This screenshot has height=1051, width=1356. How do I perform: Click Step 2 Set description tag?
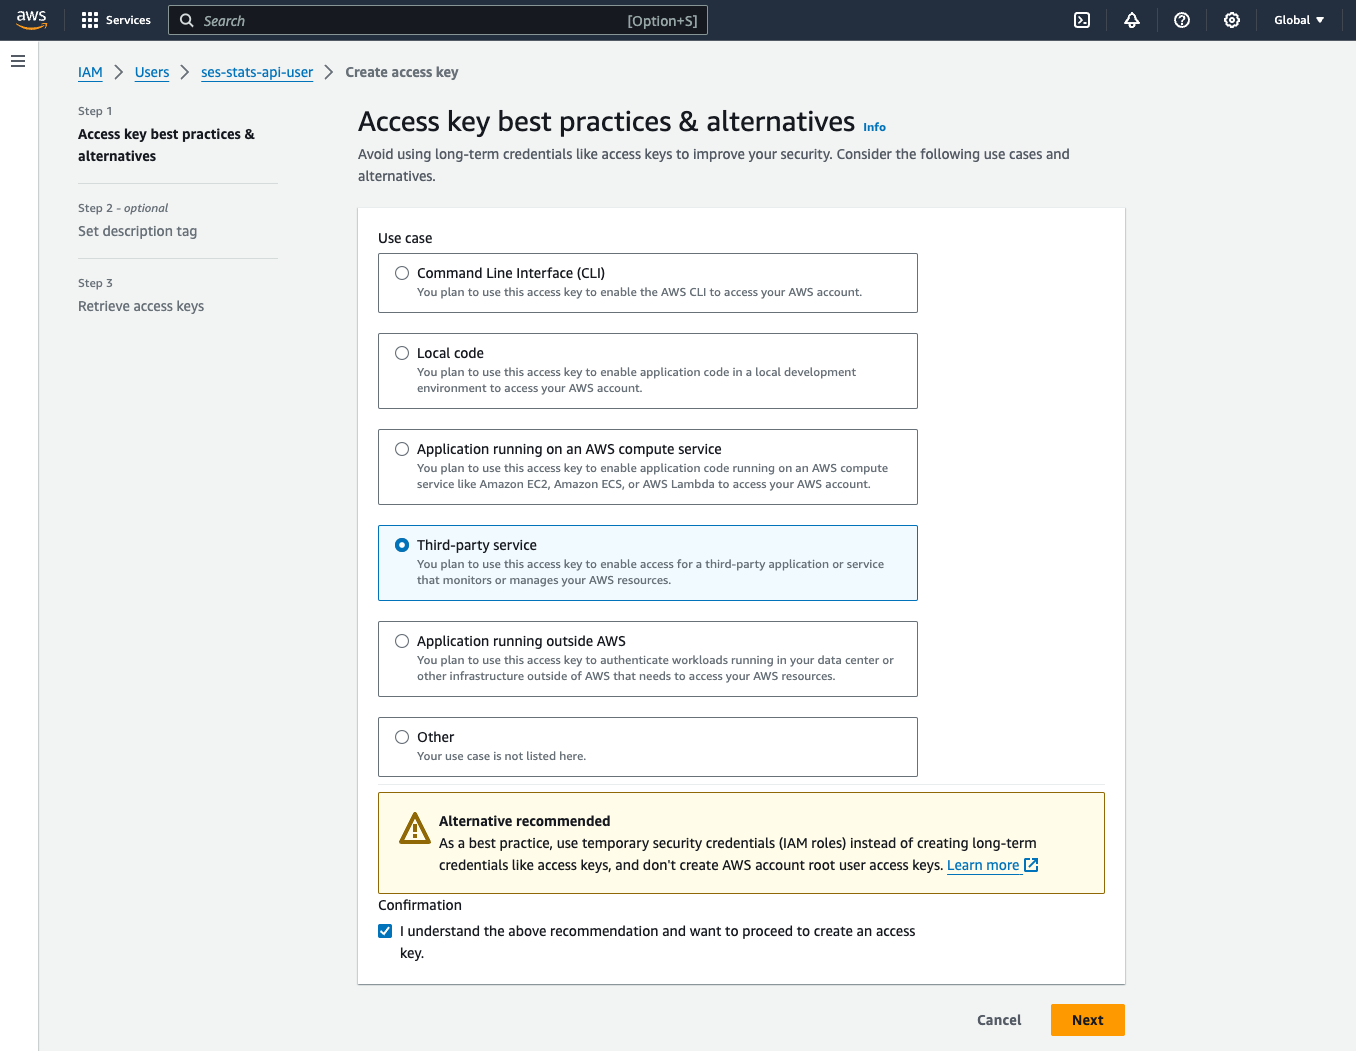[x=138, y=231]
